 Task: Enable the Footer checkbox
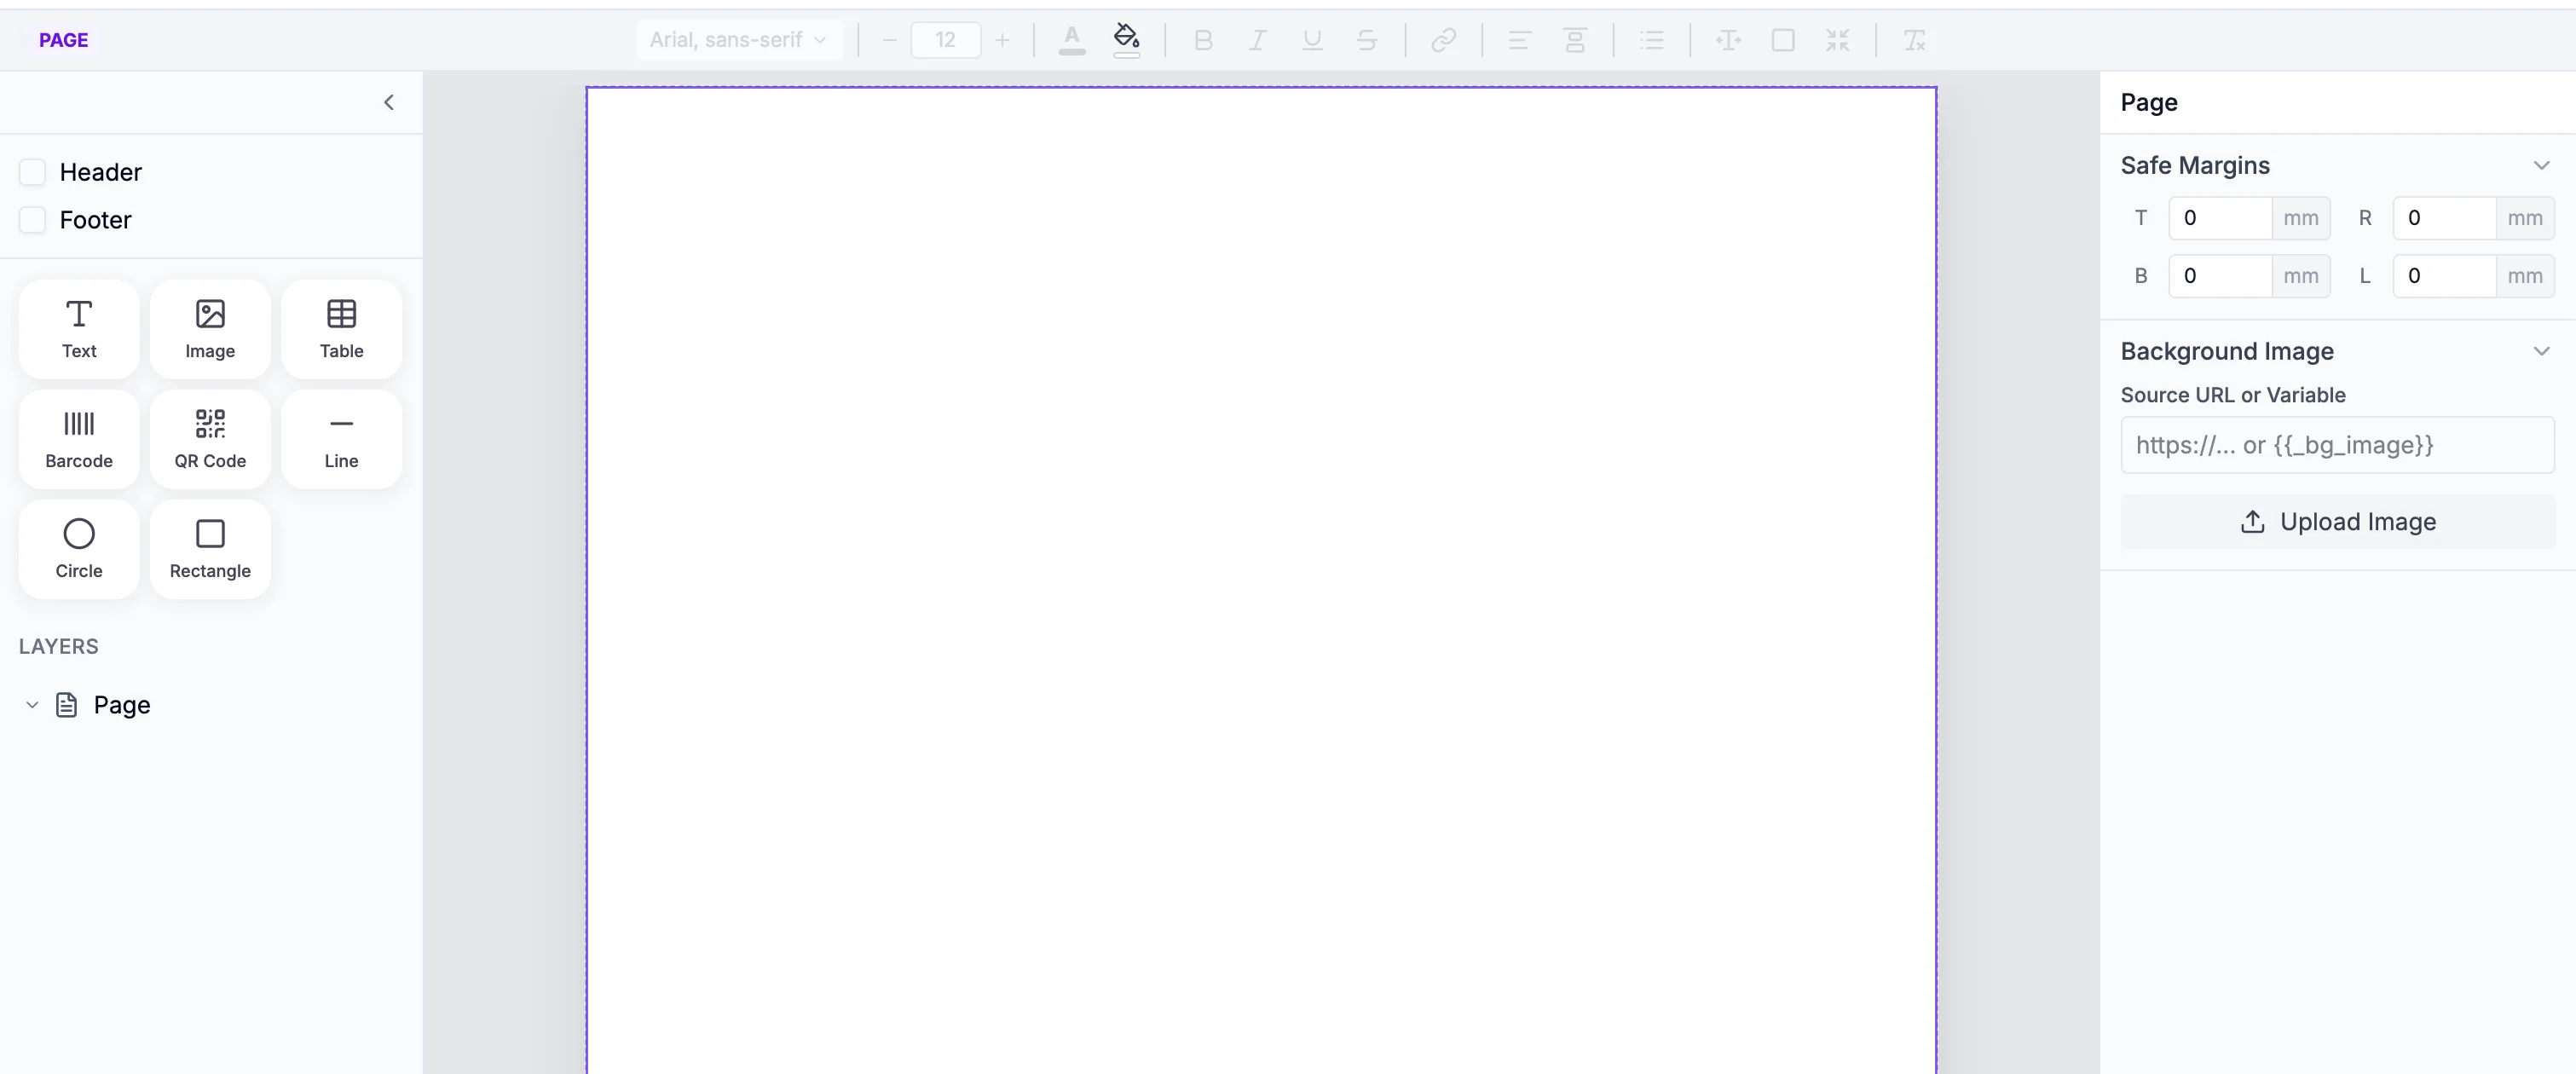(32, 220)
